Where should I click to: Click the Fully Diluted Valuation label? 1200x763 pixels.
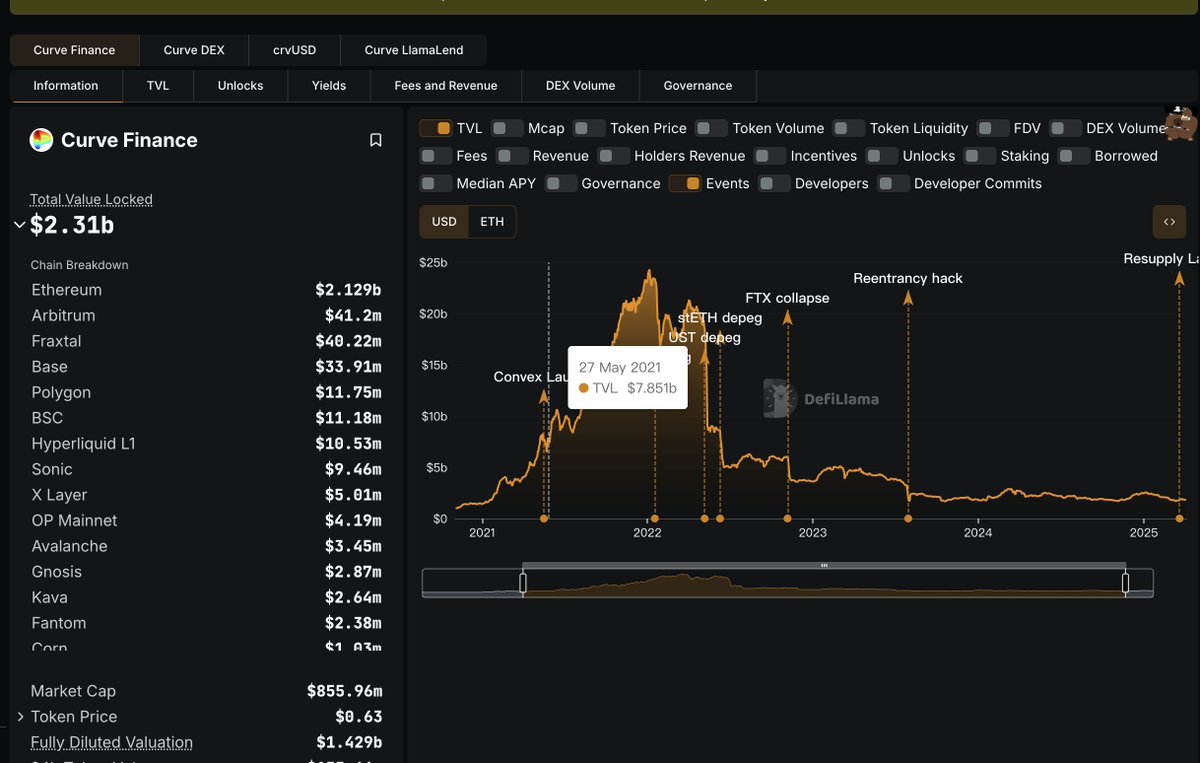click(112, 742)
